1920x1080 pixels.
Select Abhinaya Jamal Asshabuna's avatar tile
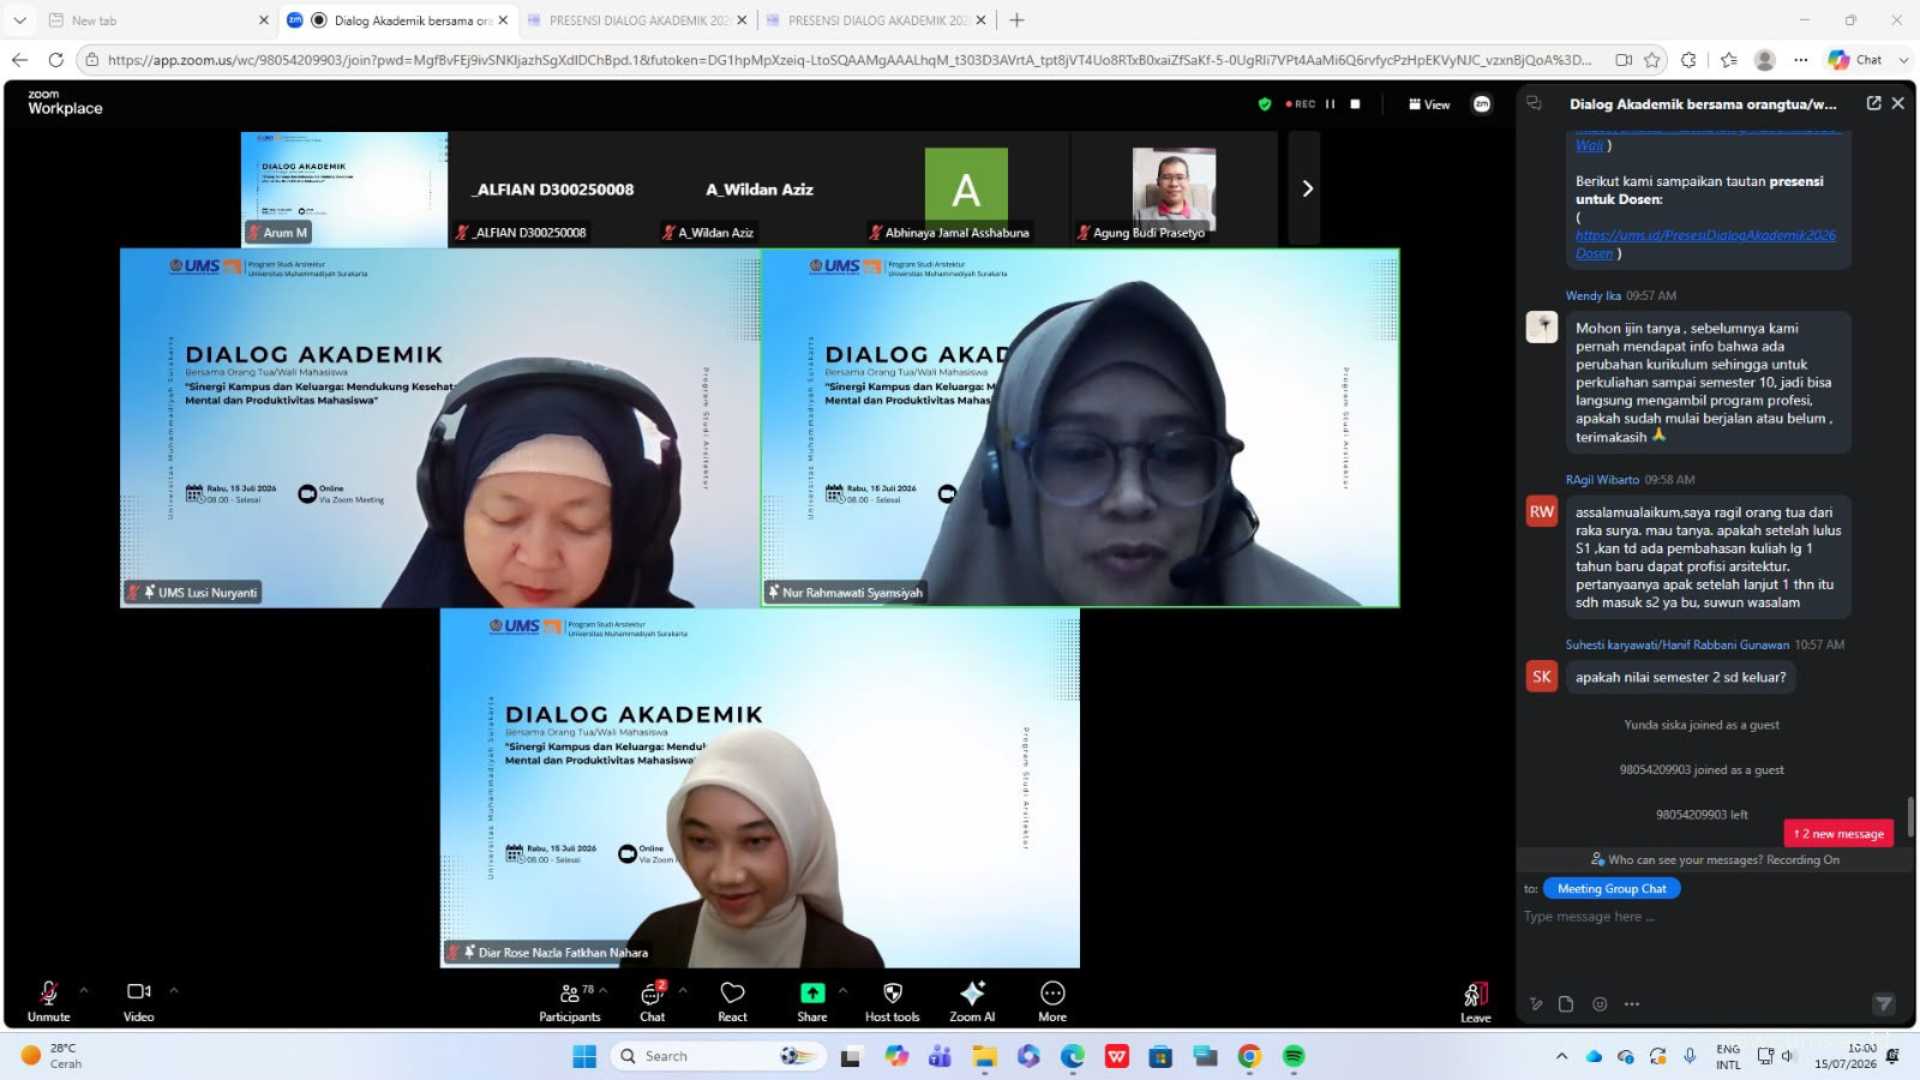[966, 188]
